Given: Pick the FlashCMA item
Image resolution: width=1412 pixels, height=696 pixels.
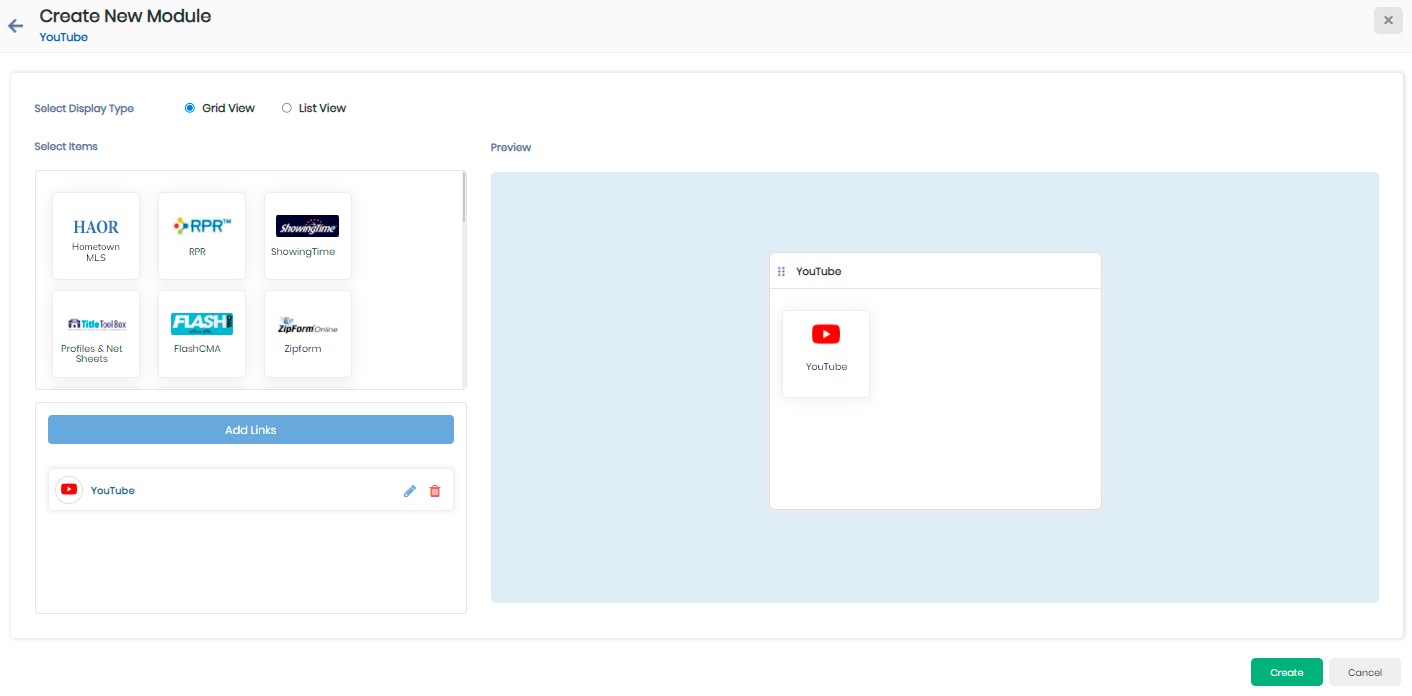Looking at the screenshot, I should pyautogui.click(x=202, y=334).
